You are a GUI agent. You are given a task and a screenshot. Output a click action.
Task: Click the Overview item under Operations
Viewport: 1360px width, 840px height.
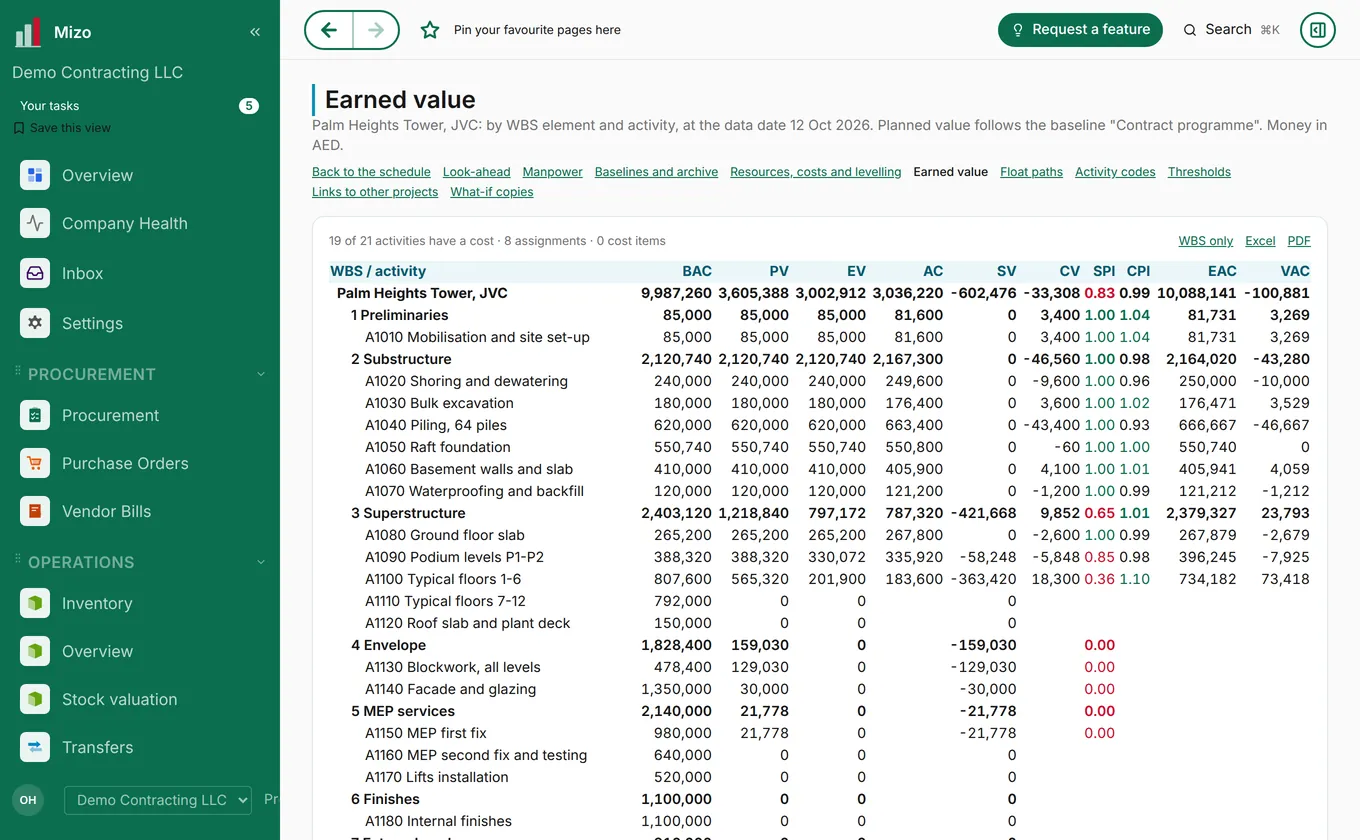(x=140, y=651)
